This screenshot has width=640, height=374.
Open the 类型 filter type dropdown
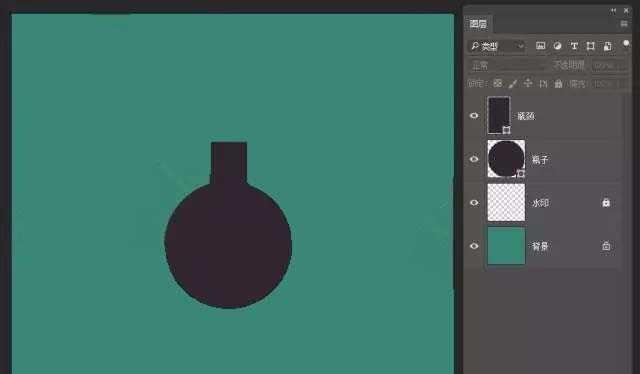(x=497, y=46)
